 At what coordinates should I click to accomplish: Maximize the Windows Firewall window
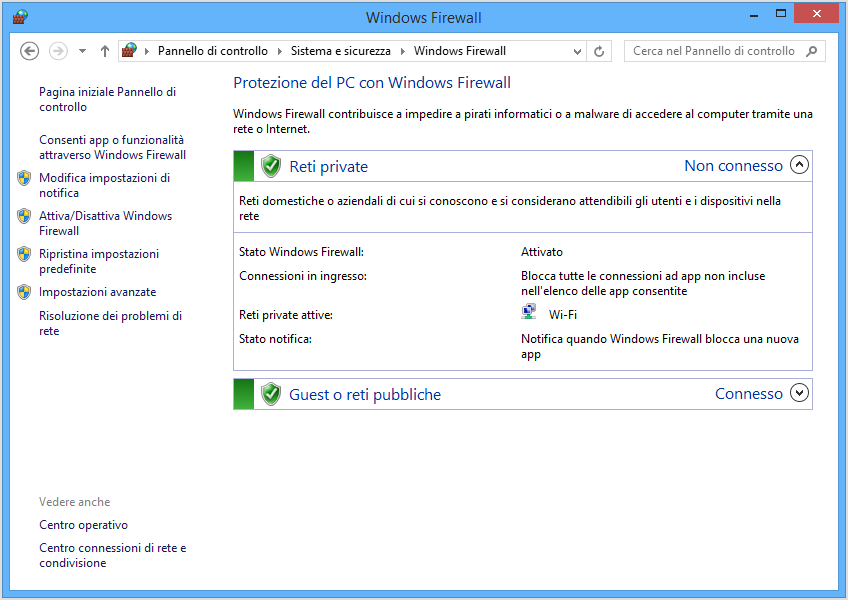(x=780, y=14)
